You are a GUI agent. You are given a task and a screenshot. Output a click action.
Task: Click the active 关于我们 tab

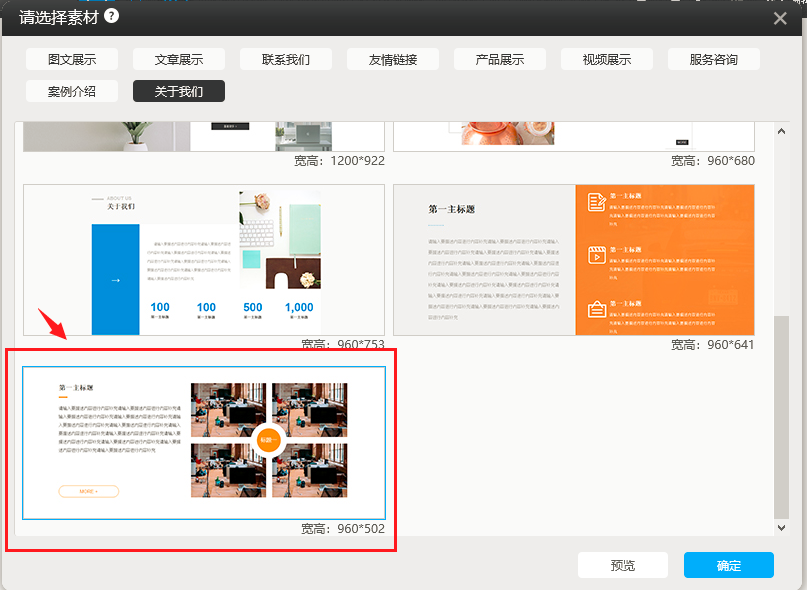coord(179,91)
